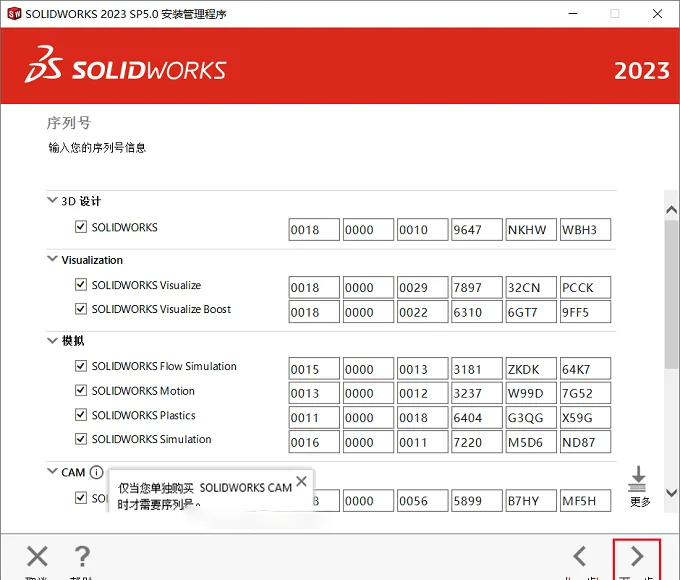680x580 pixels.
Task: Click the Simulation first field 0016
Action: (x=314, y=442)
